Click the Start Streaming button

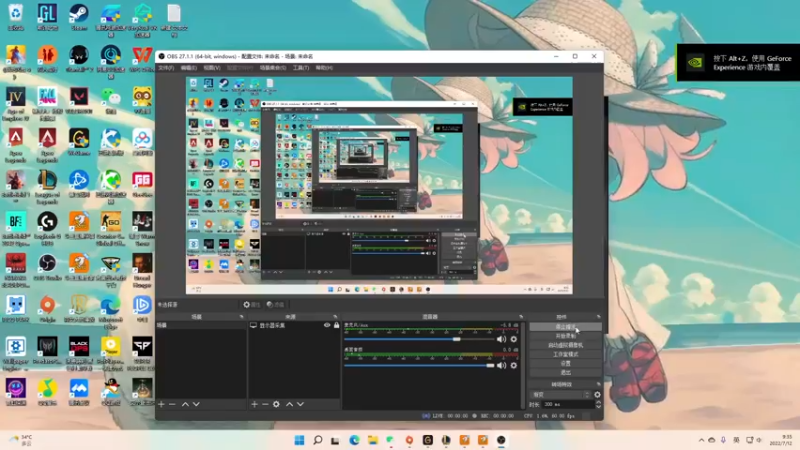point(565,327)
